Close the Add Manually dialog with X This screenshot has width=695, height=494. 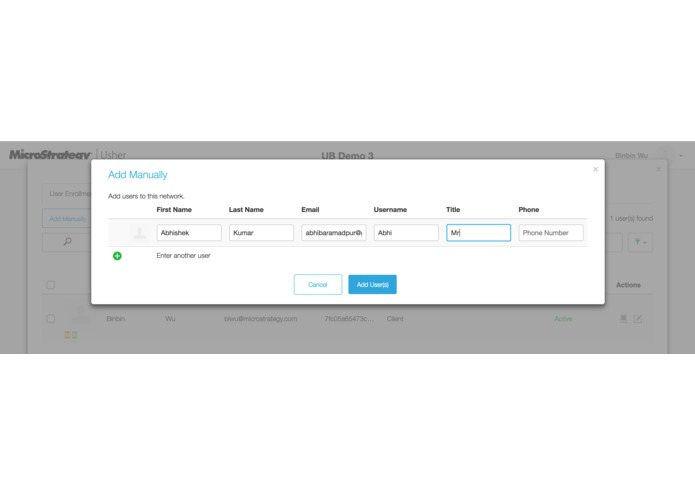pos(595,169)
